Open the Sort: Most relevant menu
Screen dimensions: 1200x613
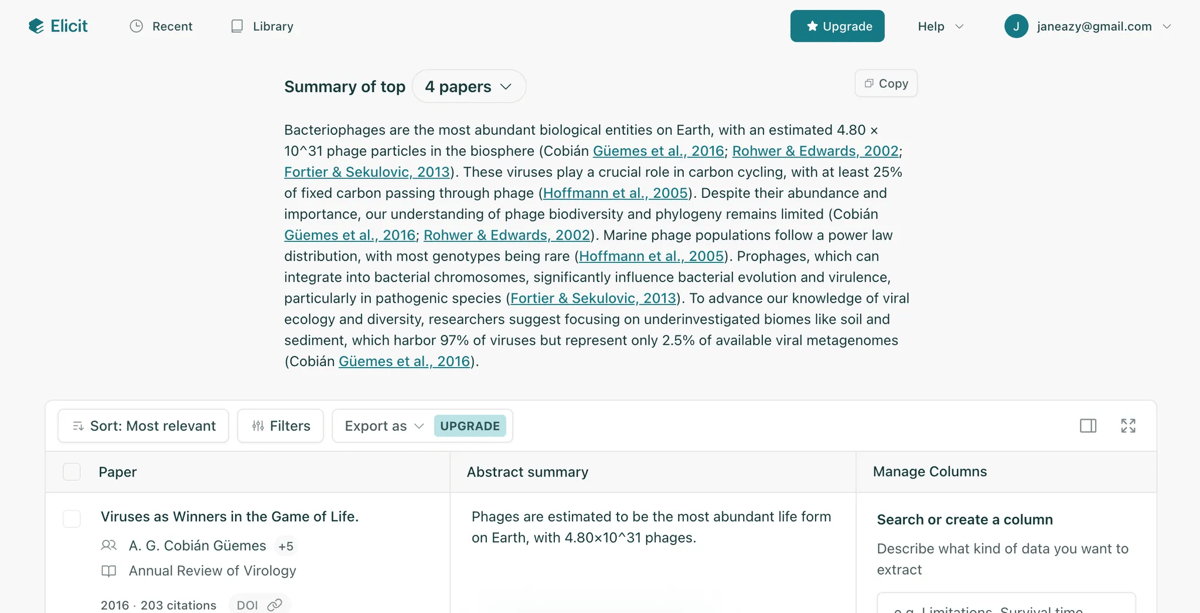tap(143, 426)
